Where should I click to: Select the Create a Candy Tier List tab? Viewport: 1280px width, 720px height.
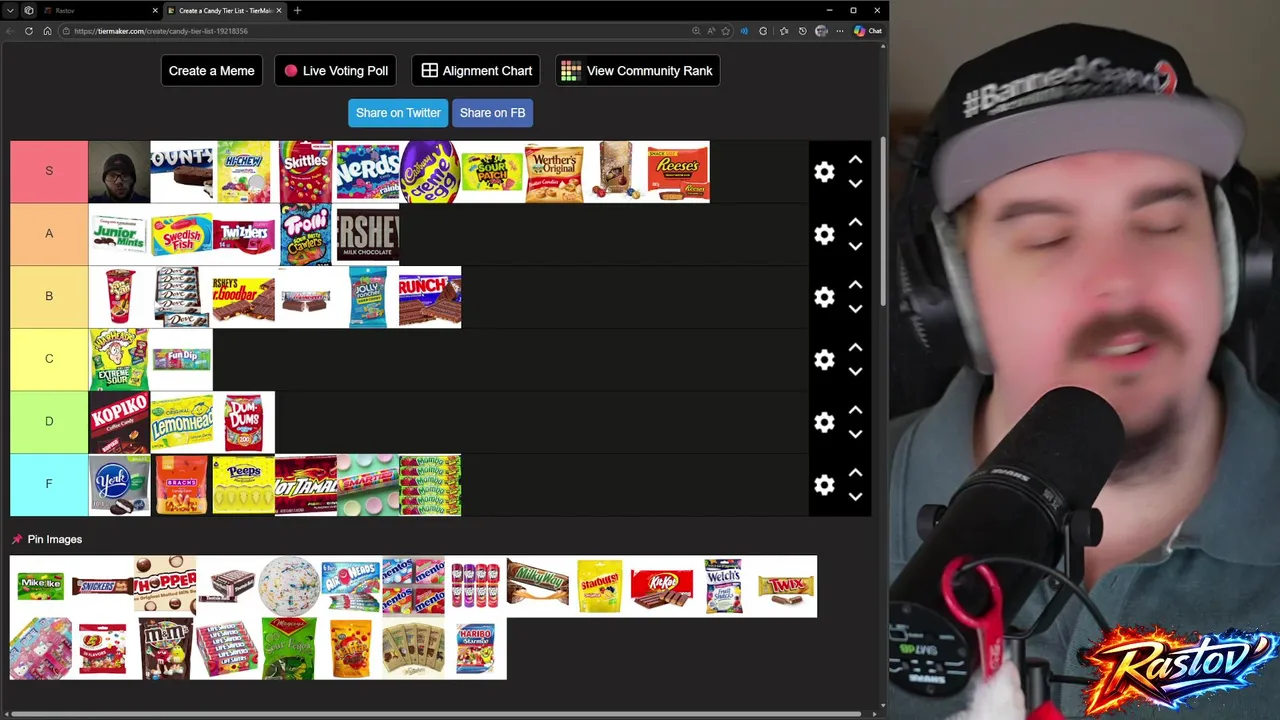[x=224, y=10]
